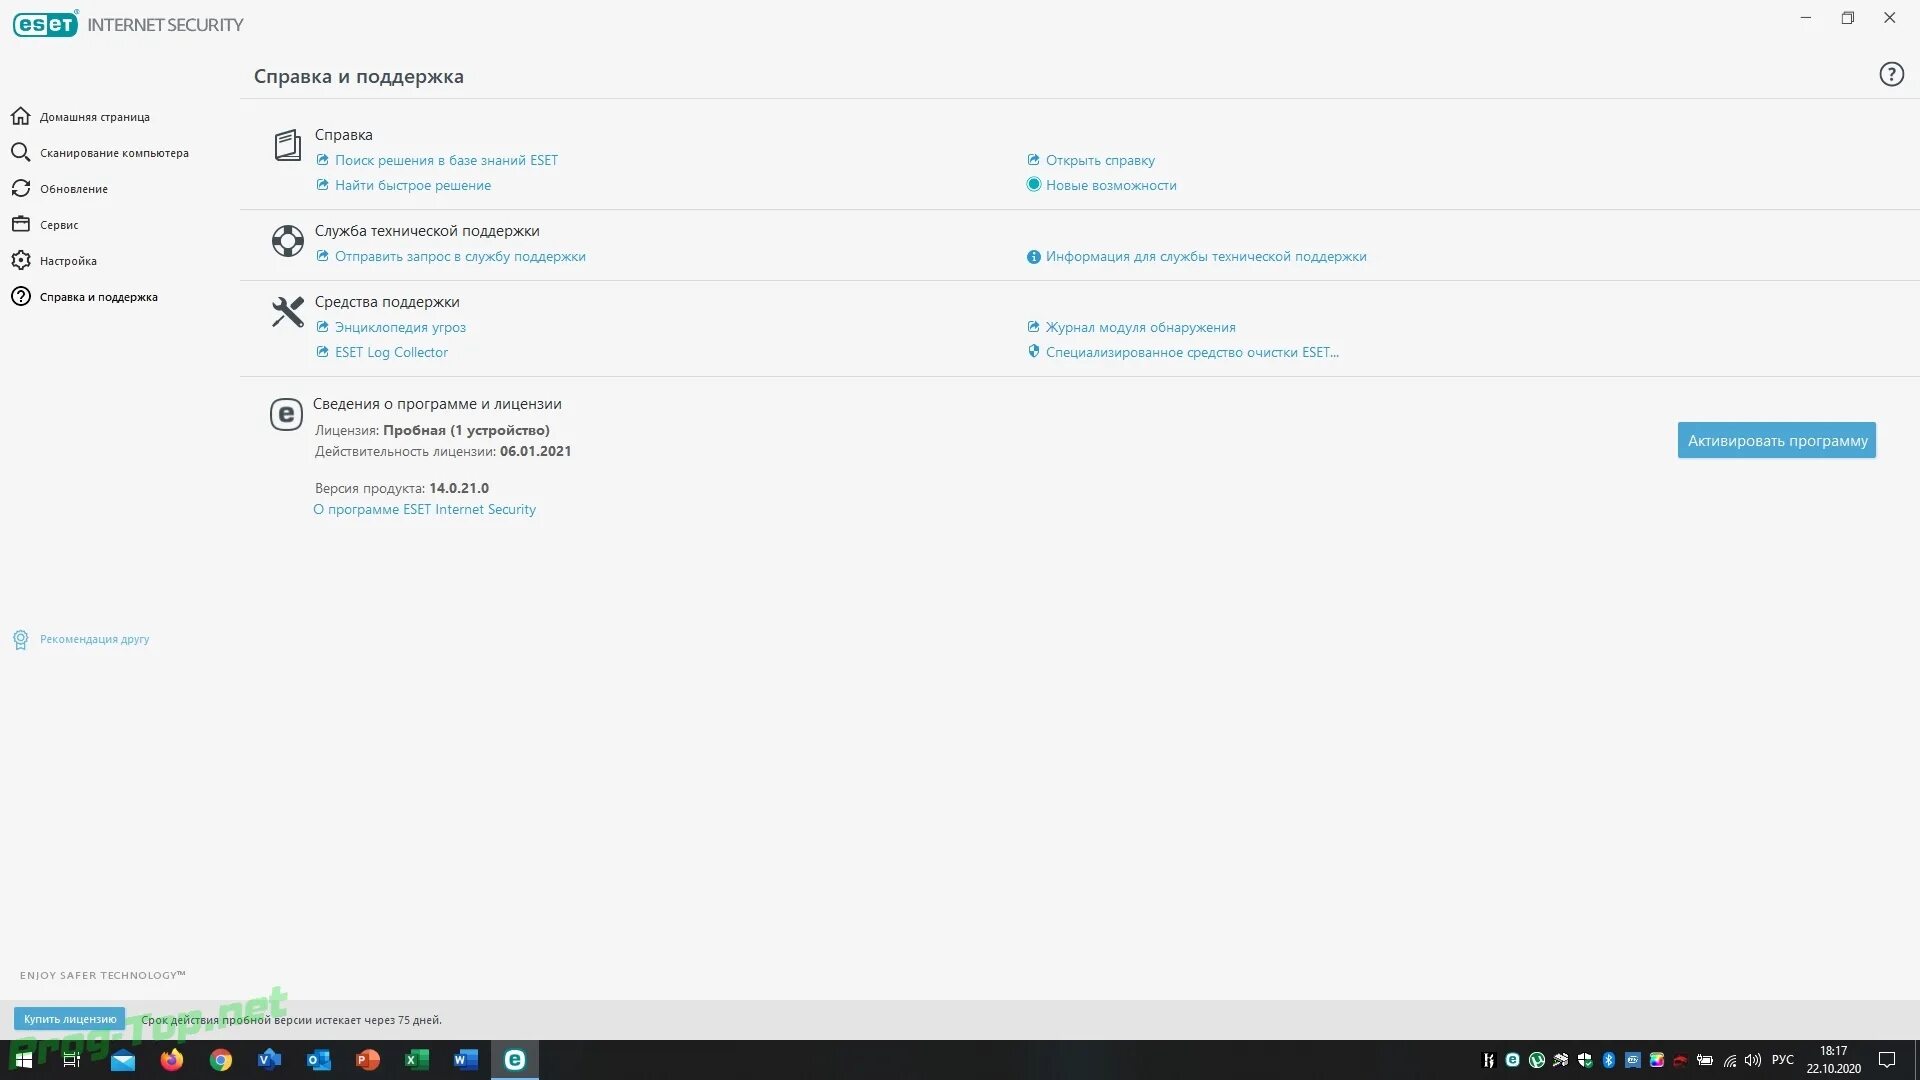Click the refresh icon for Обновление
The height and width of the screenshot is (1080, 1920).
[x=20, y=189]
